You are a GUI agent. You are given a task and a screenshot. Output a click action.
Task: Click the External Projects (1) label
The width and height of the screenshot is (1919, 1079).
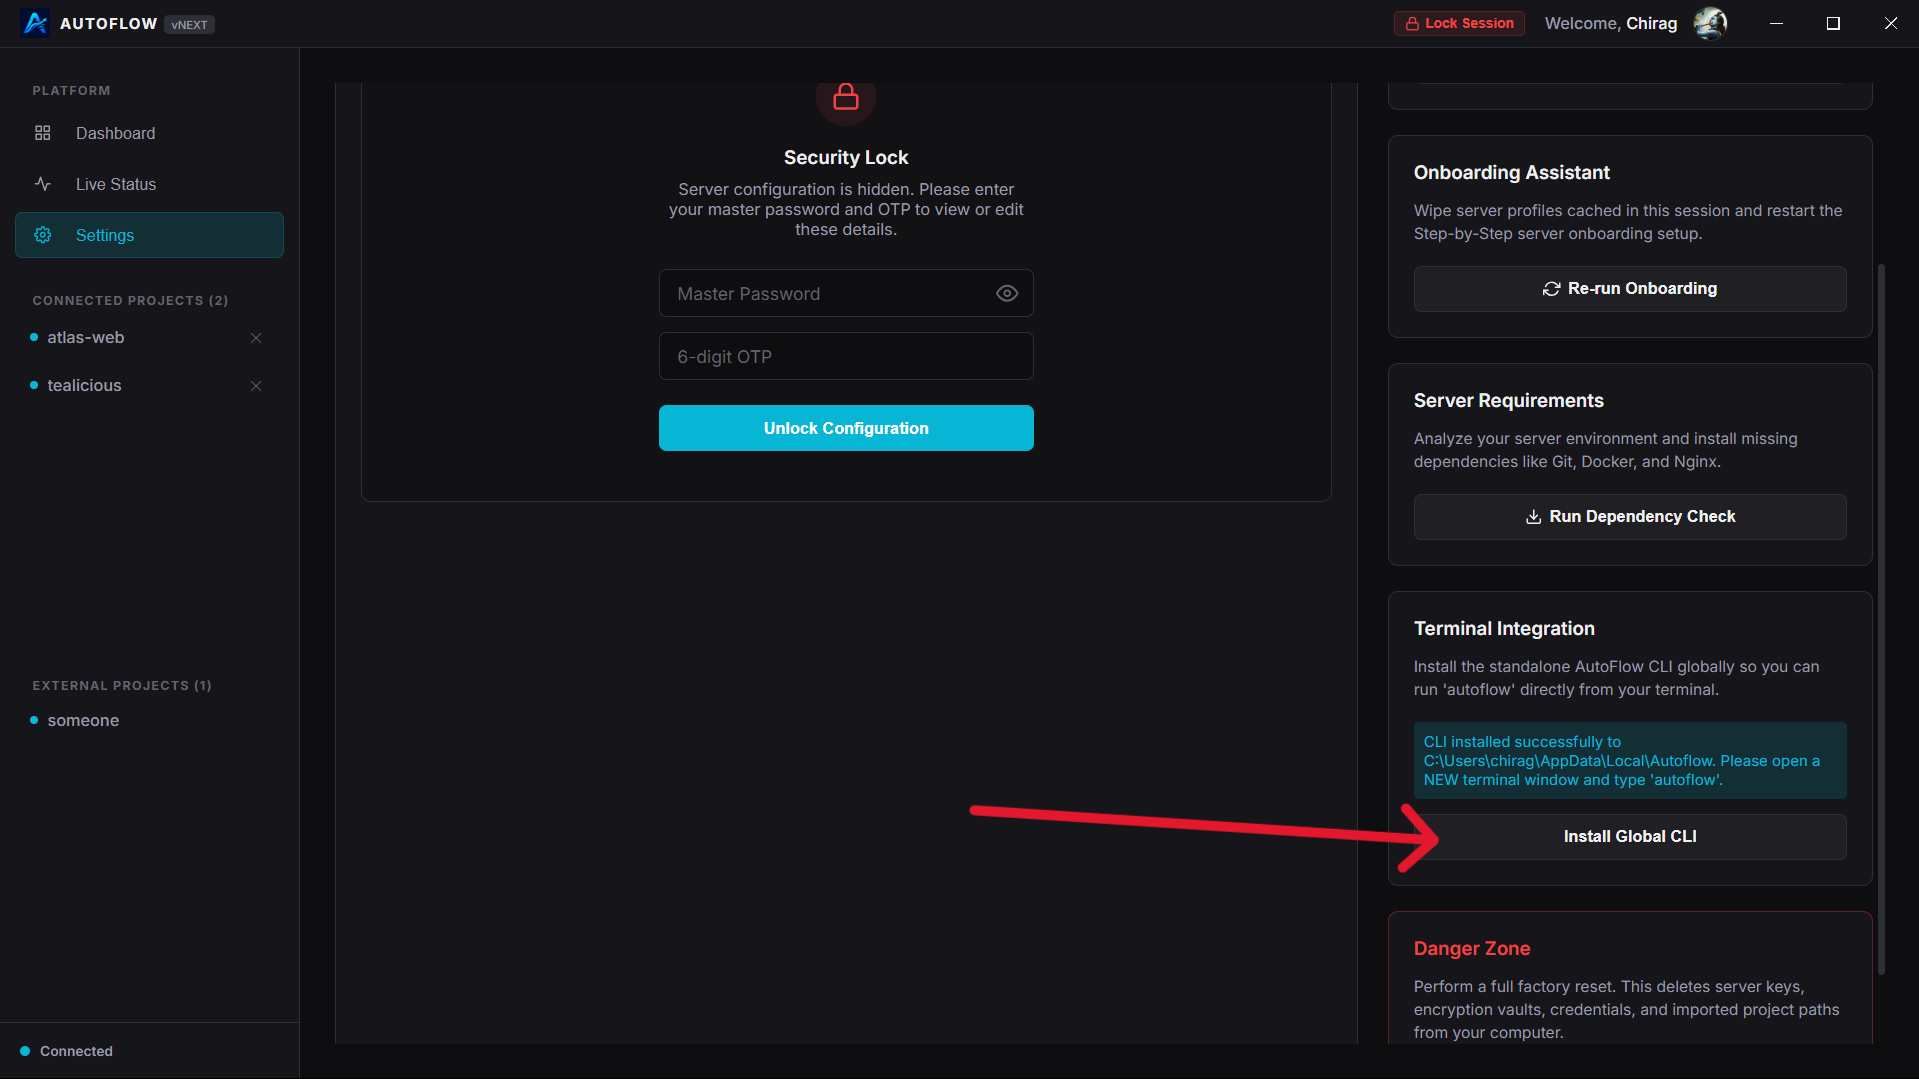[122, 686]
